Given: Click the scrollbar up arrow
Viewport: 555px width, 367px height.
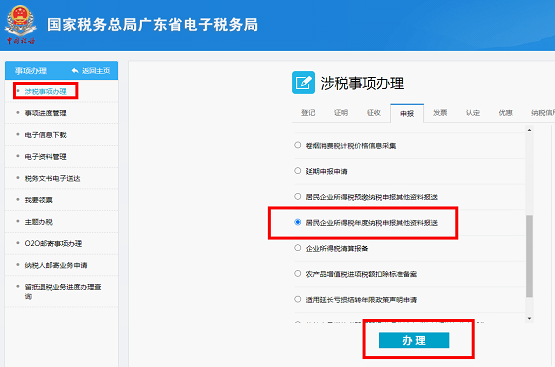Looking at the screenshot, I should point(529,130).
